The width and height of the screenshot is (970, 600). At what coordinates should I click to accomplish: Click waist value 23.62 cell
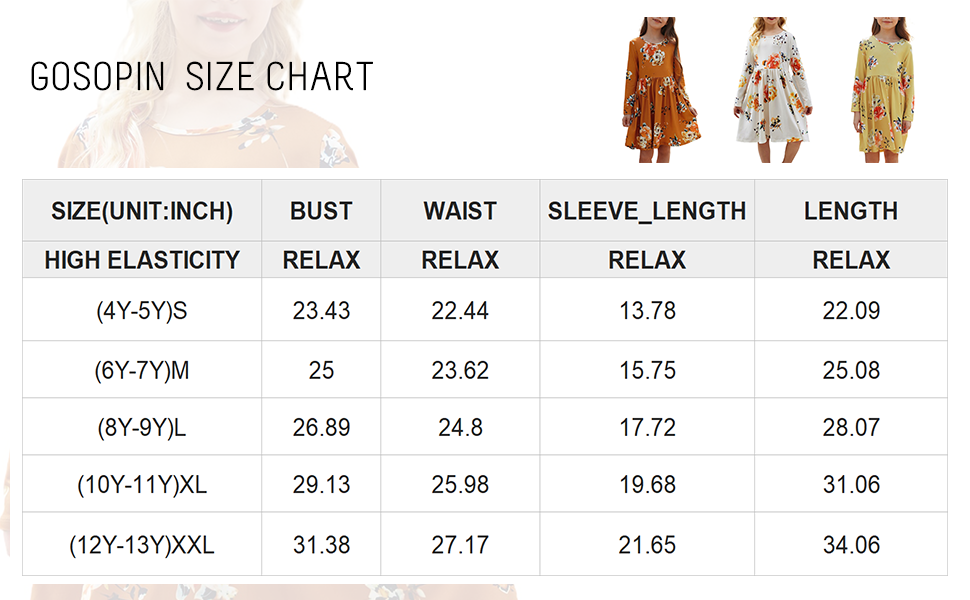point(460,370)
